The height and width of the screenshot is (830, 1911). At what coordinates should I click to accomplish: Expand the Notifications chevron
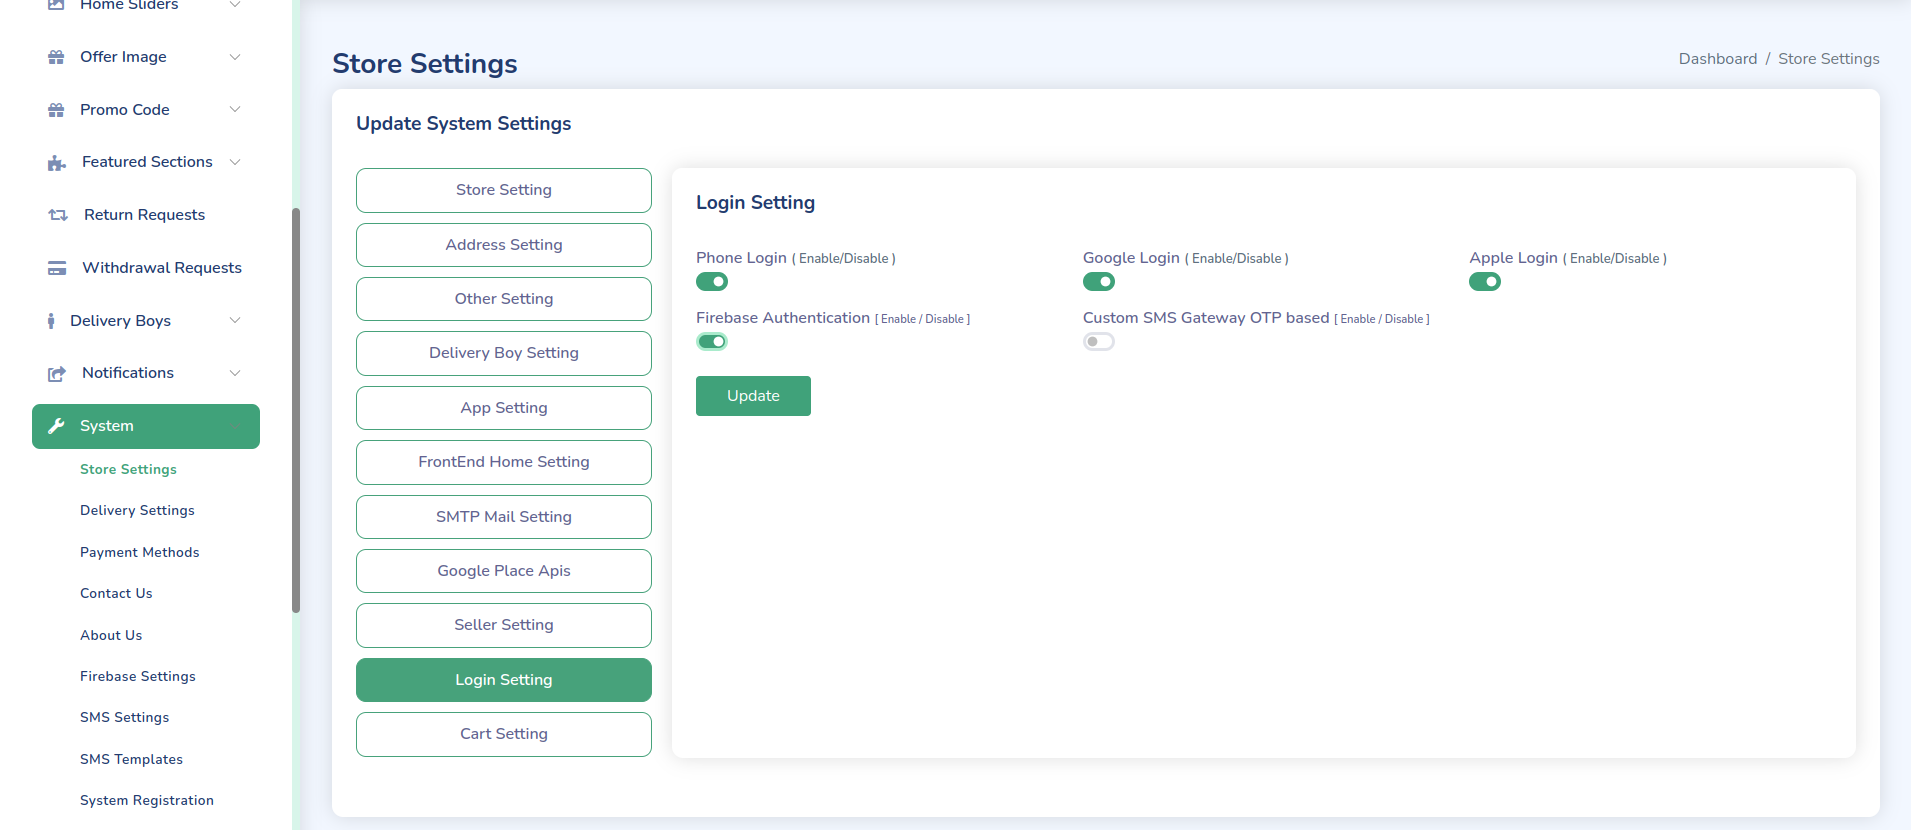click(x=235, y=373)
